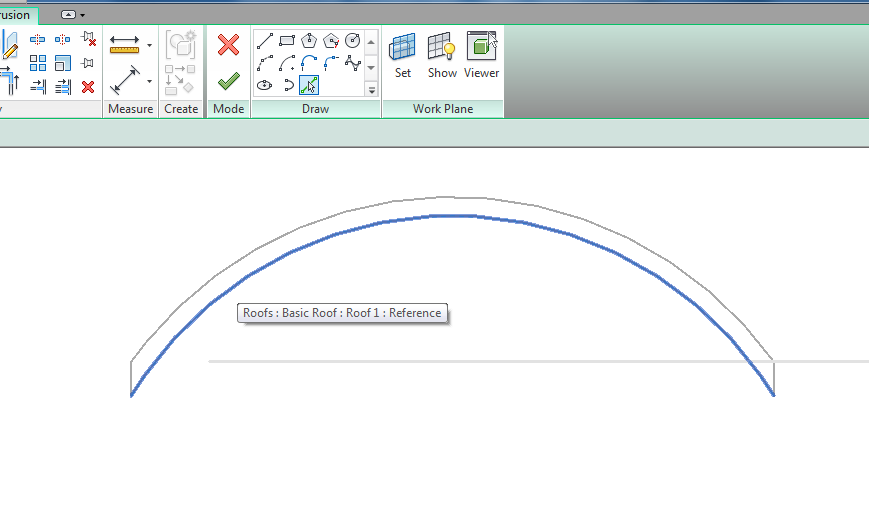Select the Rectangle draw tool
This screenshot has height=509, width=869.
(x=287, y=41)
